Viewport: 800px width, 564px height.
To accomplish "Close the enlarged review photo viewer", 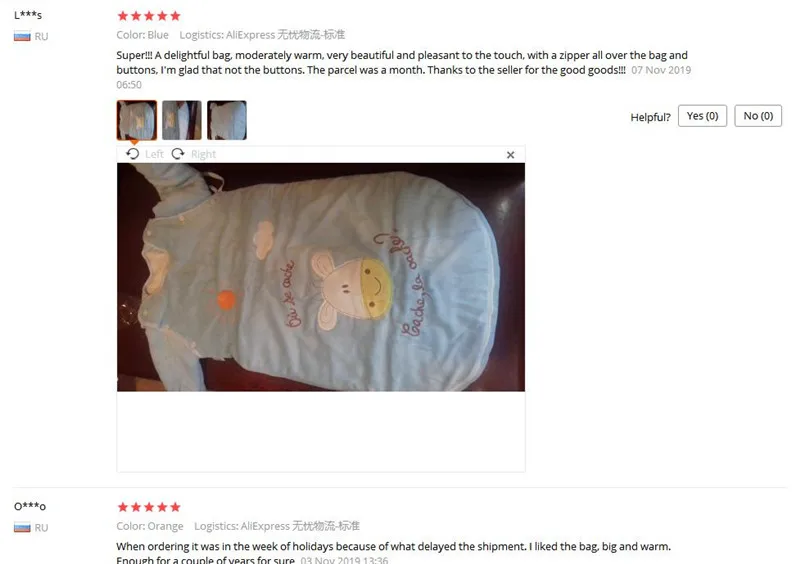I will coord(510,155).
